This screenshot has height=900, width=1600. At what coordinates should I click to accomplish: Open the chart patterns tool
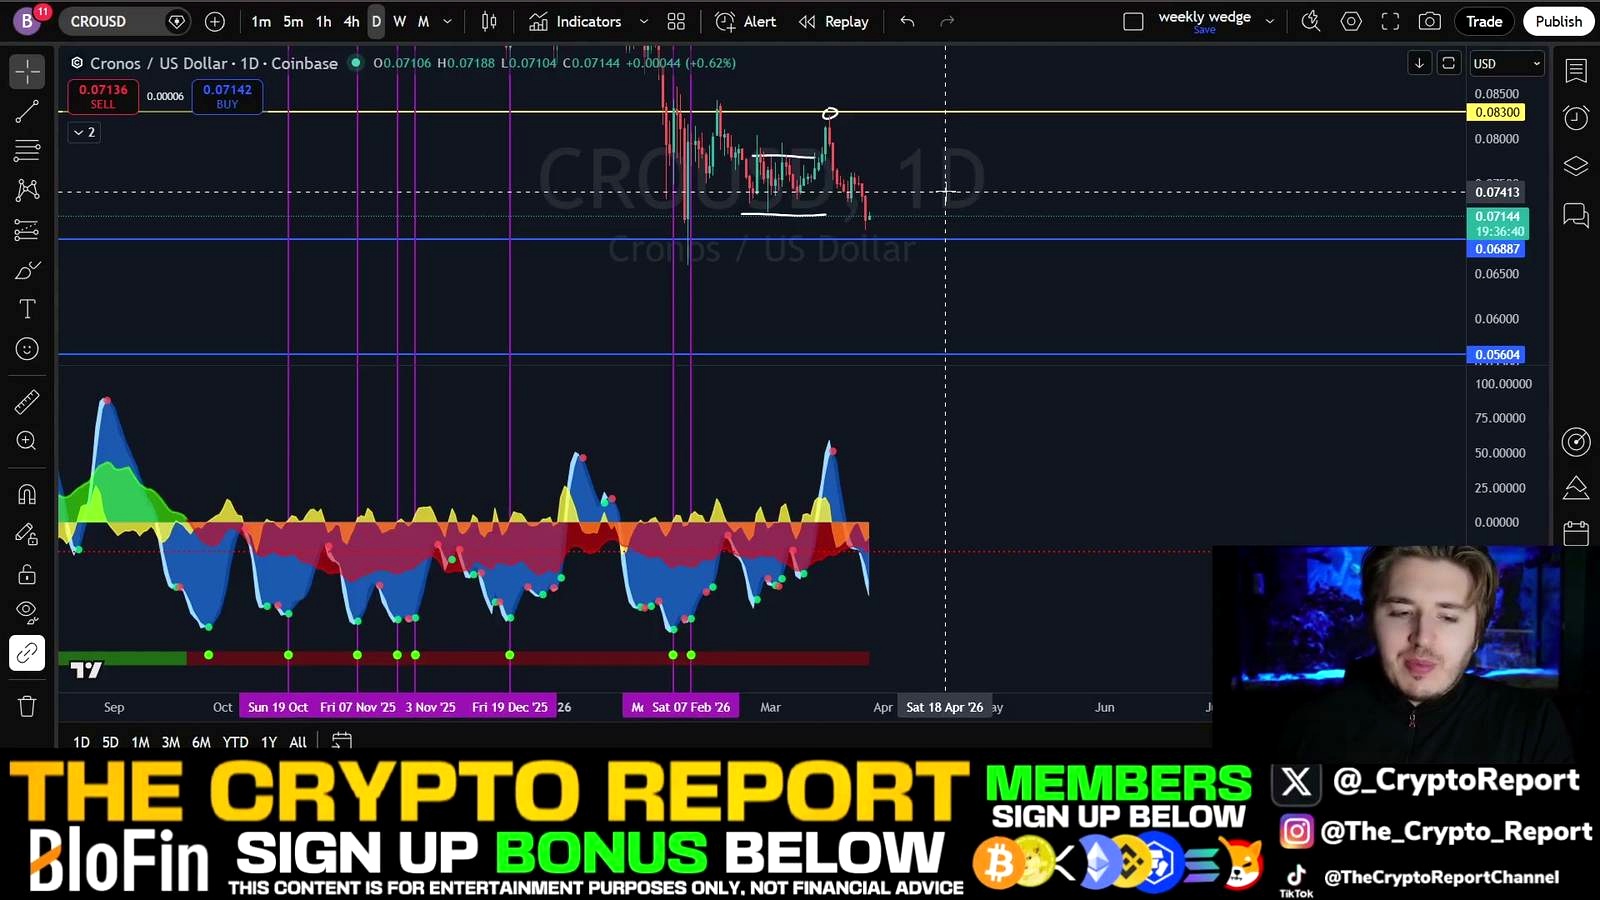(27, 190)
